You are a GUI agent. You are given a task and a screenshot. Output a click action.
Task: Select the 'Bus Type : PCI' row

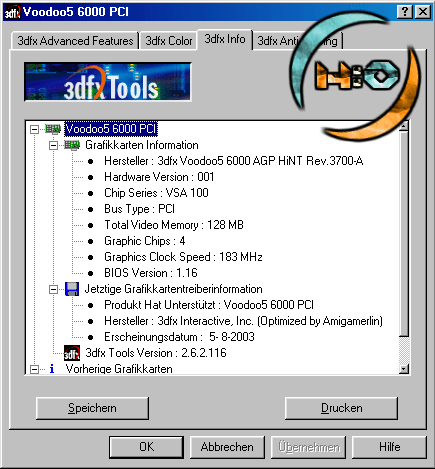(x=139, y=209)
